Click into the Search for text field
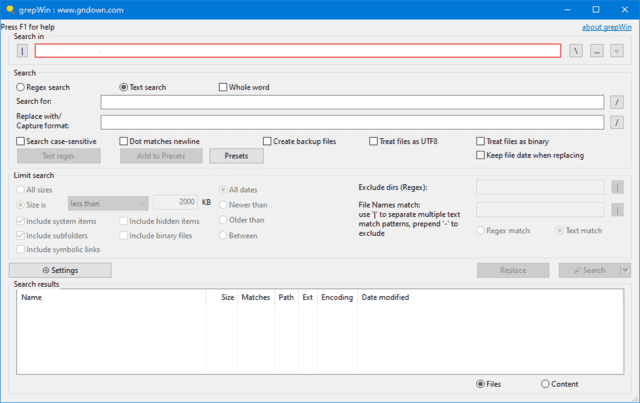This screenshot has width=640, height=403. point(352,102)
